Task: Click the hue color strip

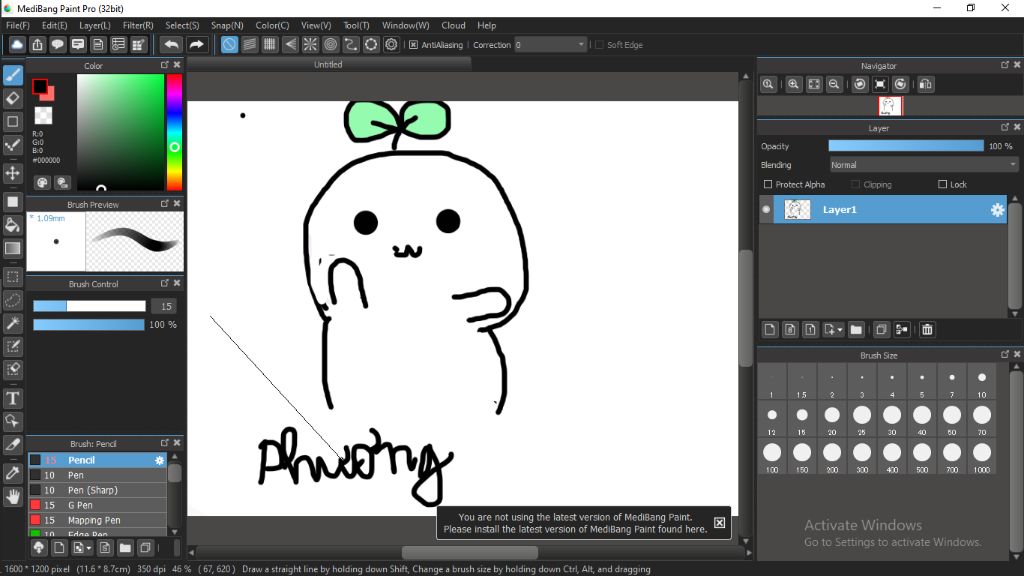Action: [174, 132]
